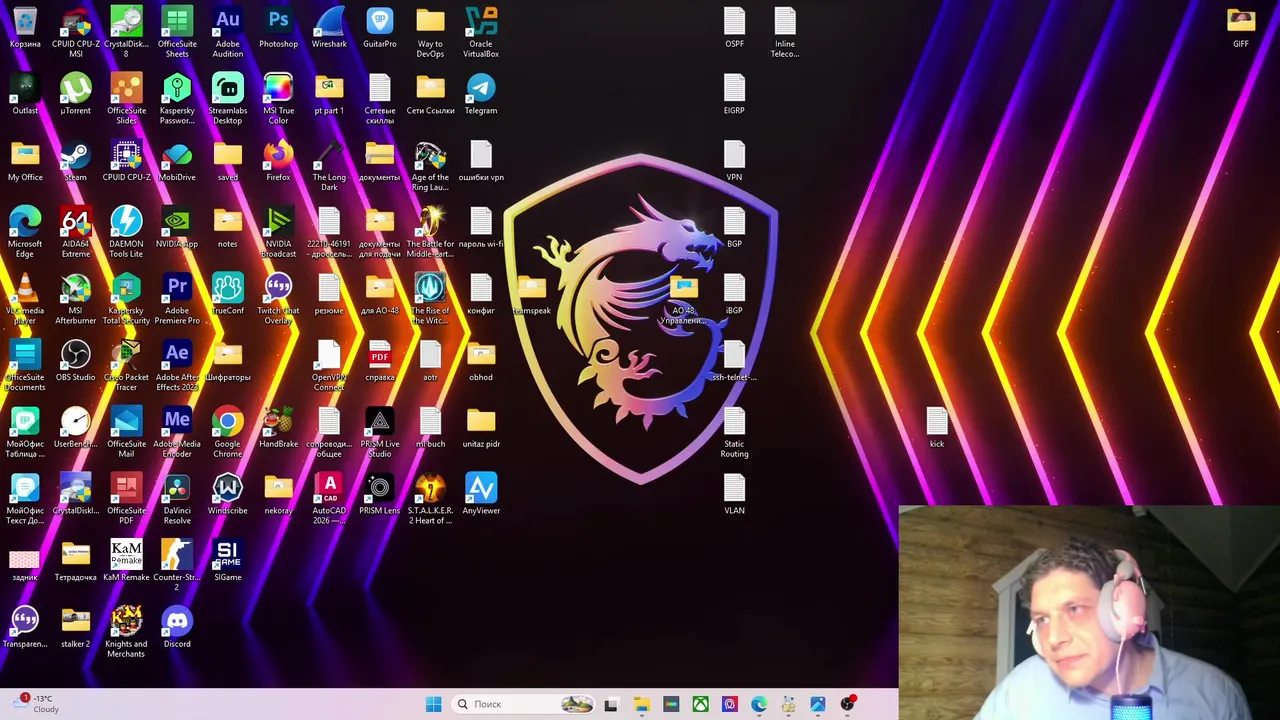Viewport: 1280px width, 720px height.
Task: Open the Static Routing file
Action: coord(734,432)
